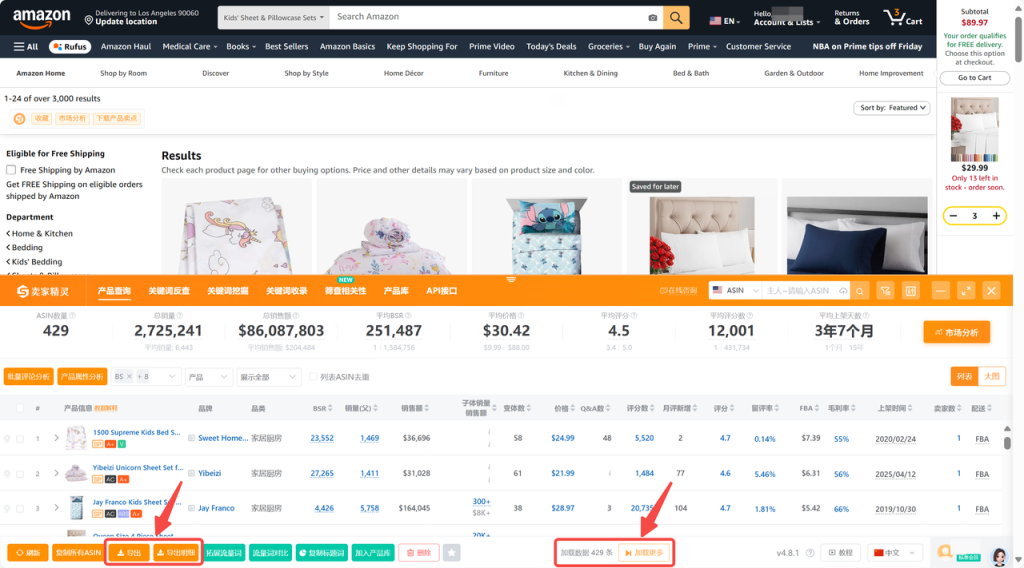
Task: Click the 加载更多 load more button
Action: point(645,552)
